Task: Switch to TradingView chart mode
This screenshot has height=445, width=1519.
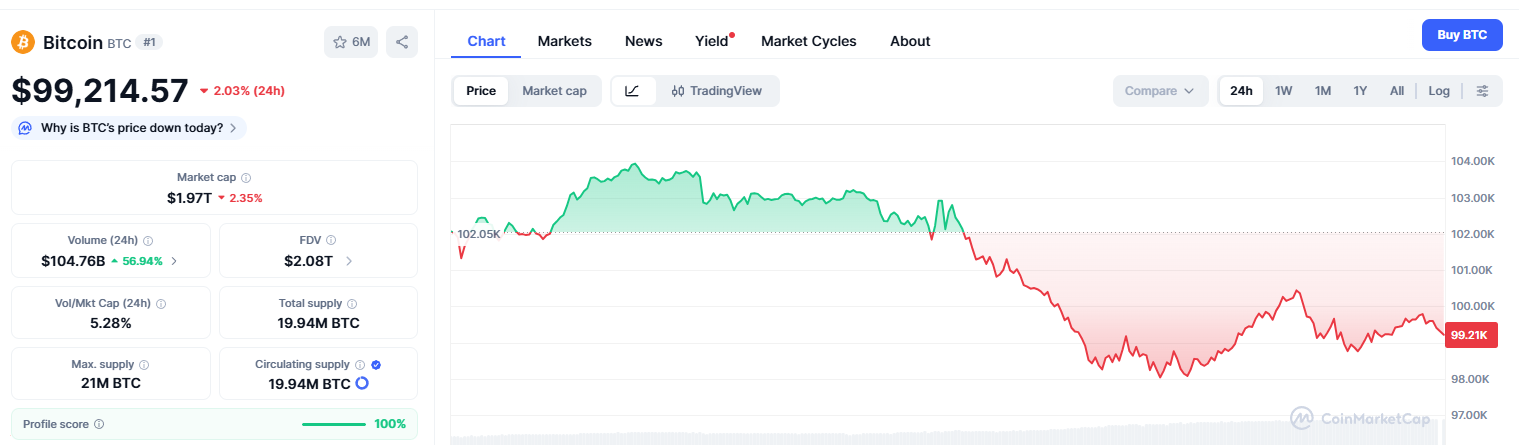Action: (x=717, y=91)
